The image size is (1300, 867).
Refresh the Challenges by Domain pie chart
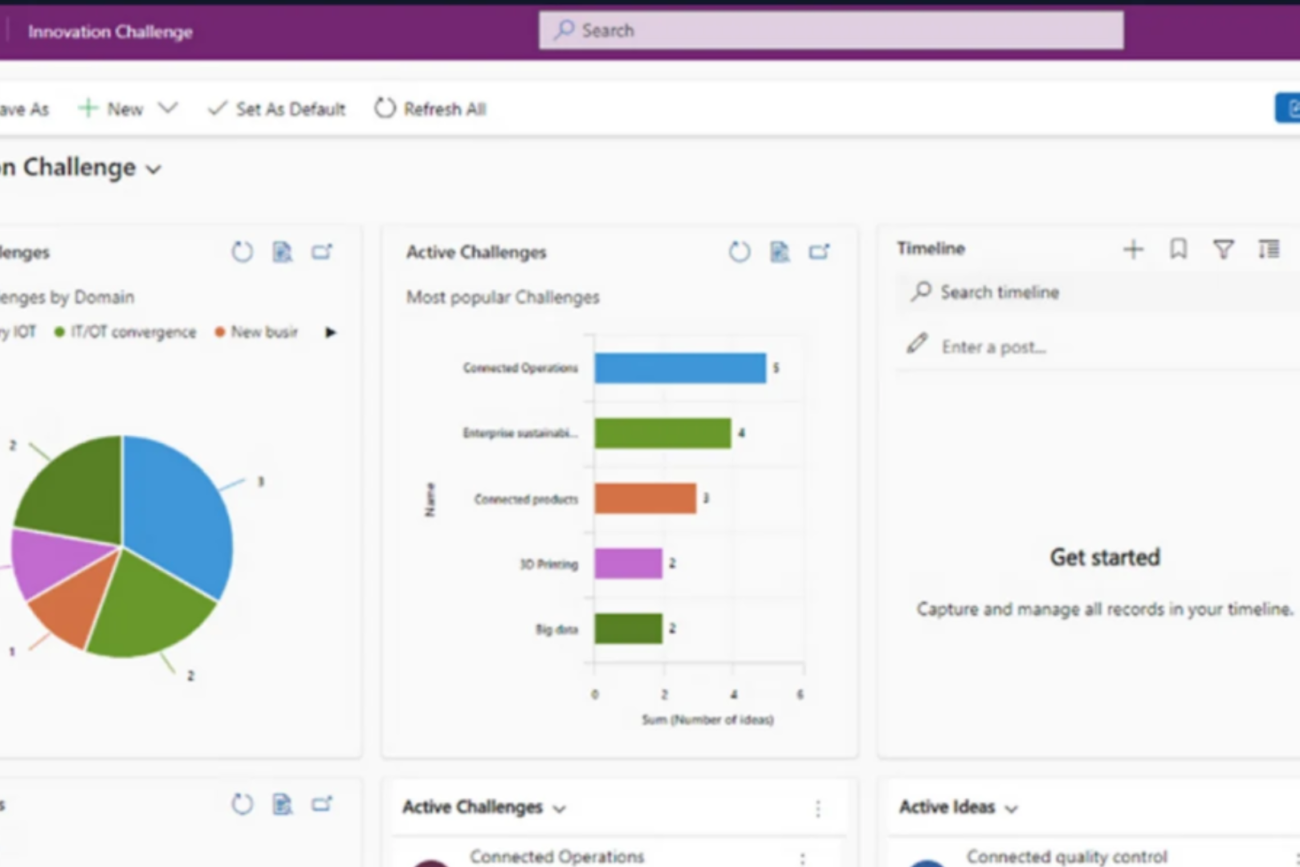point(242,252)
